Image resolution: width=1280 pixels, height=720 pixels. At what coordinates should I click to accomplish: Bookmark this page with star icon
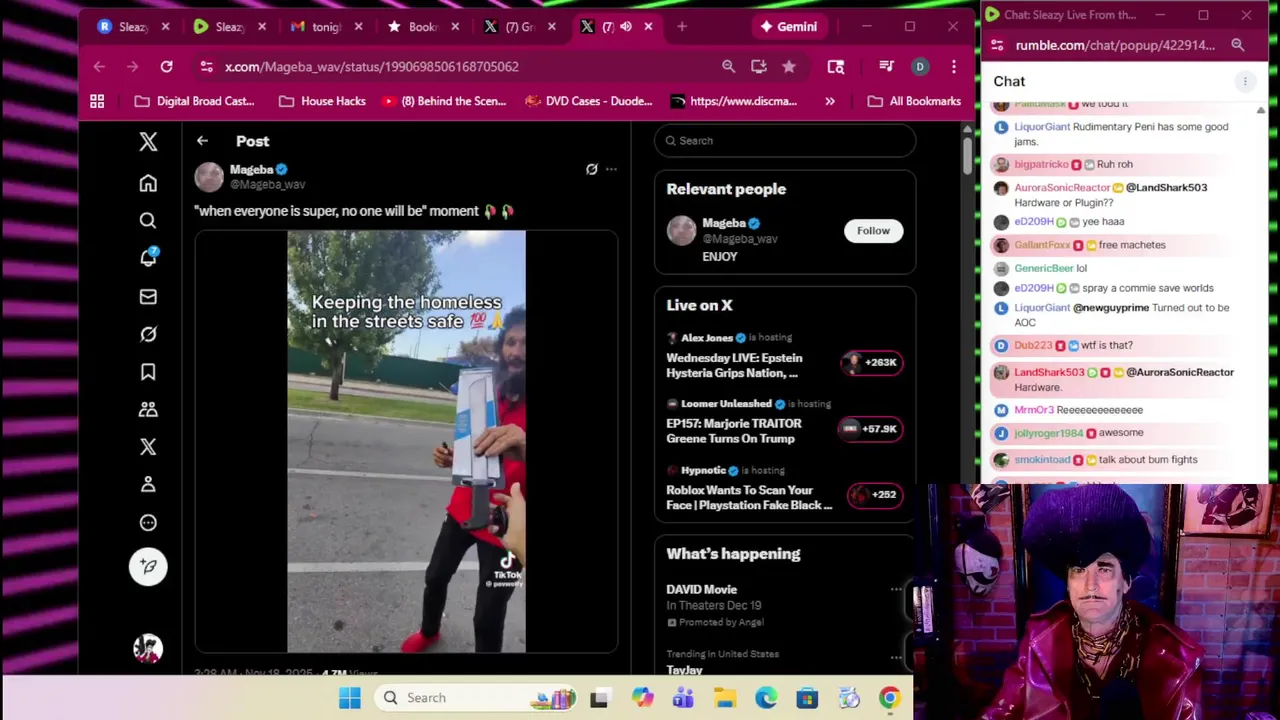789,66
